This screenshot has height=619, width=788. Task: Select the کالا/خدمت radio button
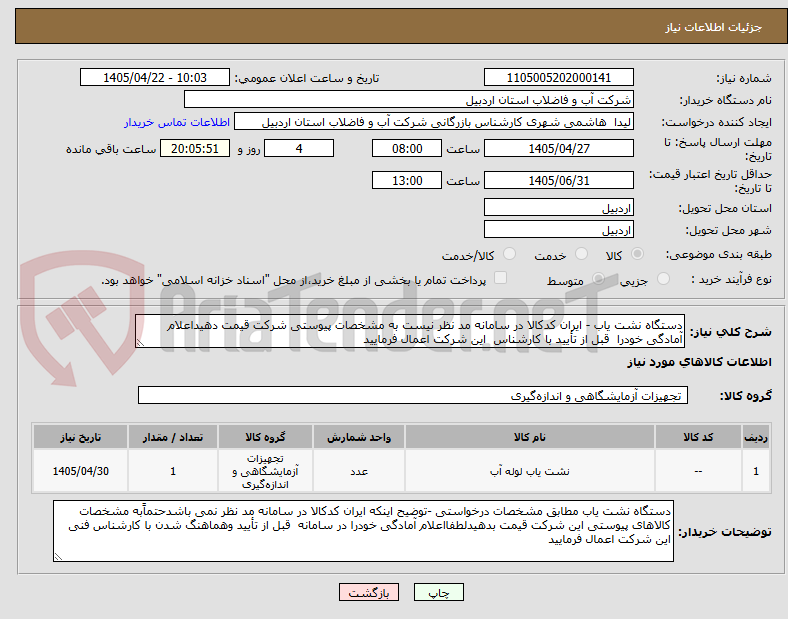click(x=509, y=254)
